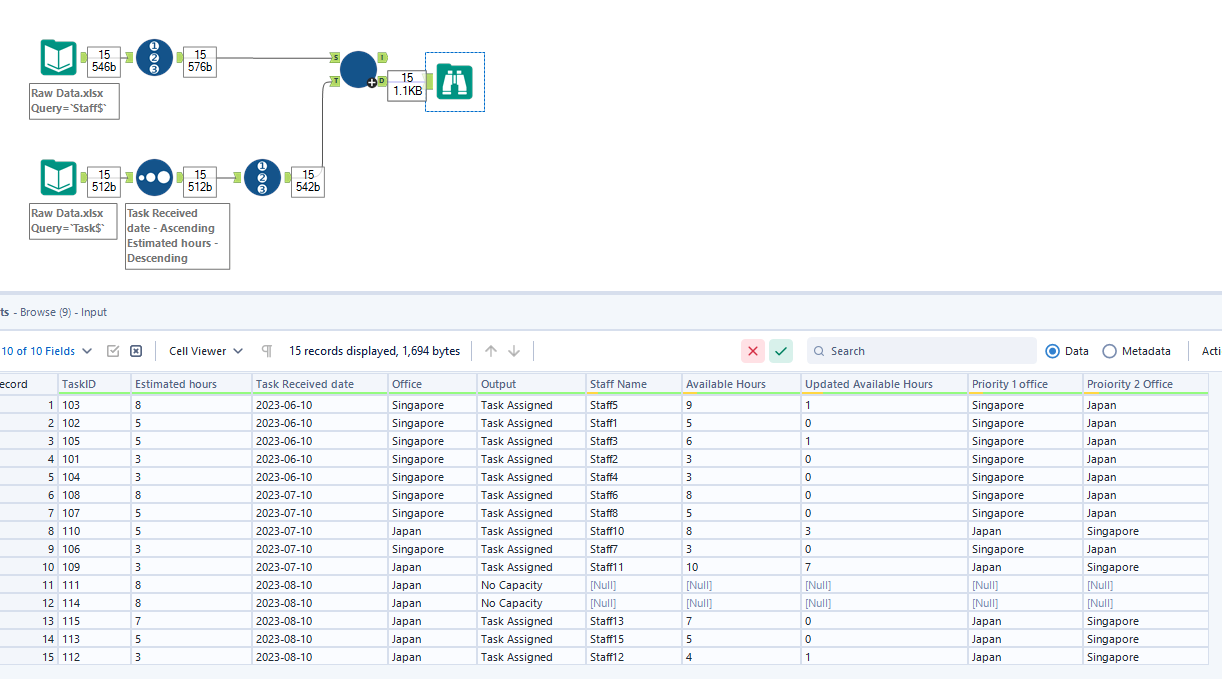Viewport: 1222px width, 679px height.
Task: Select the Metadata radio button
Action: pos(1110,351)
